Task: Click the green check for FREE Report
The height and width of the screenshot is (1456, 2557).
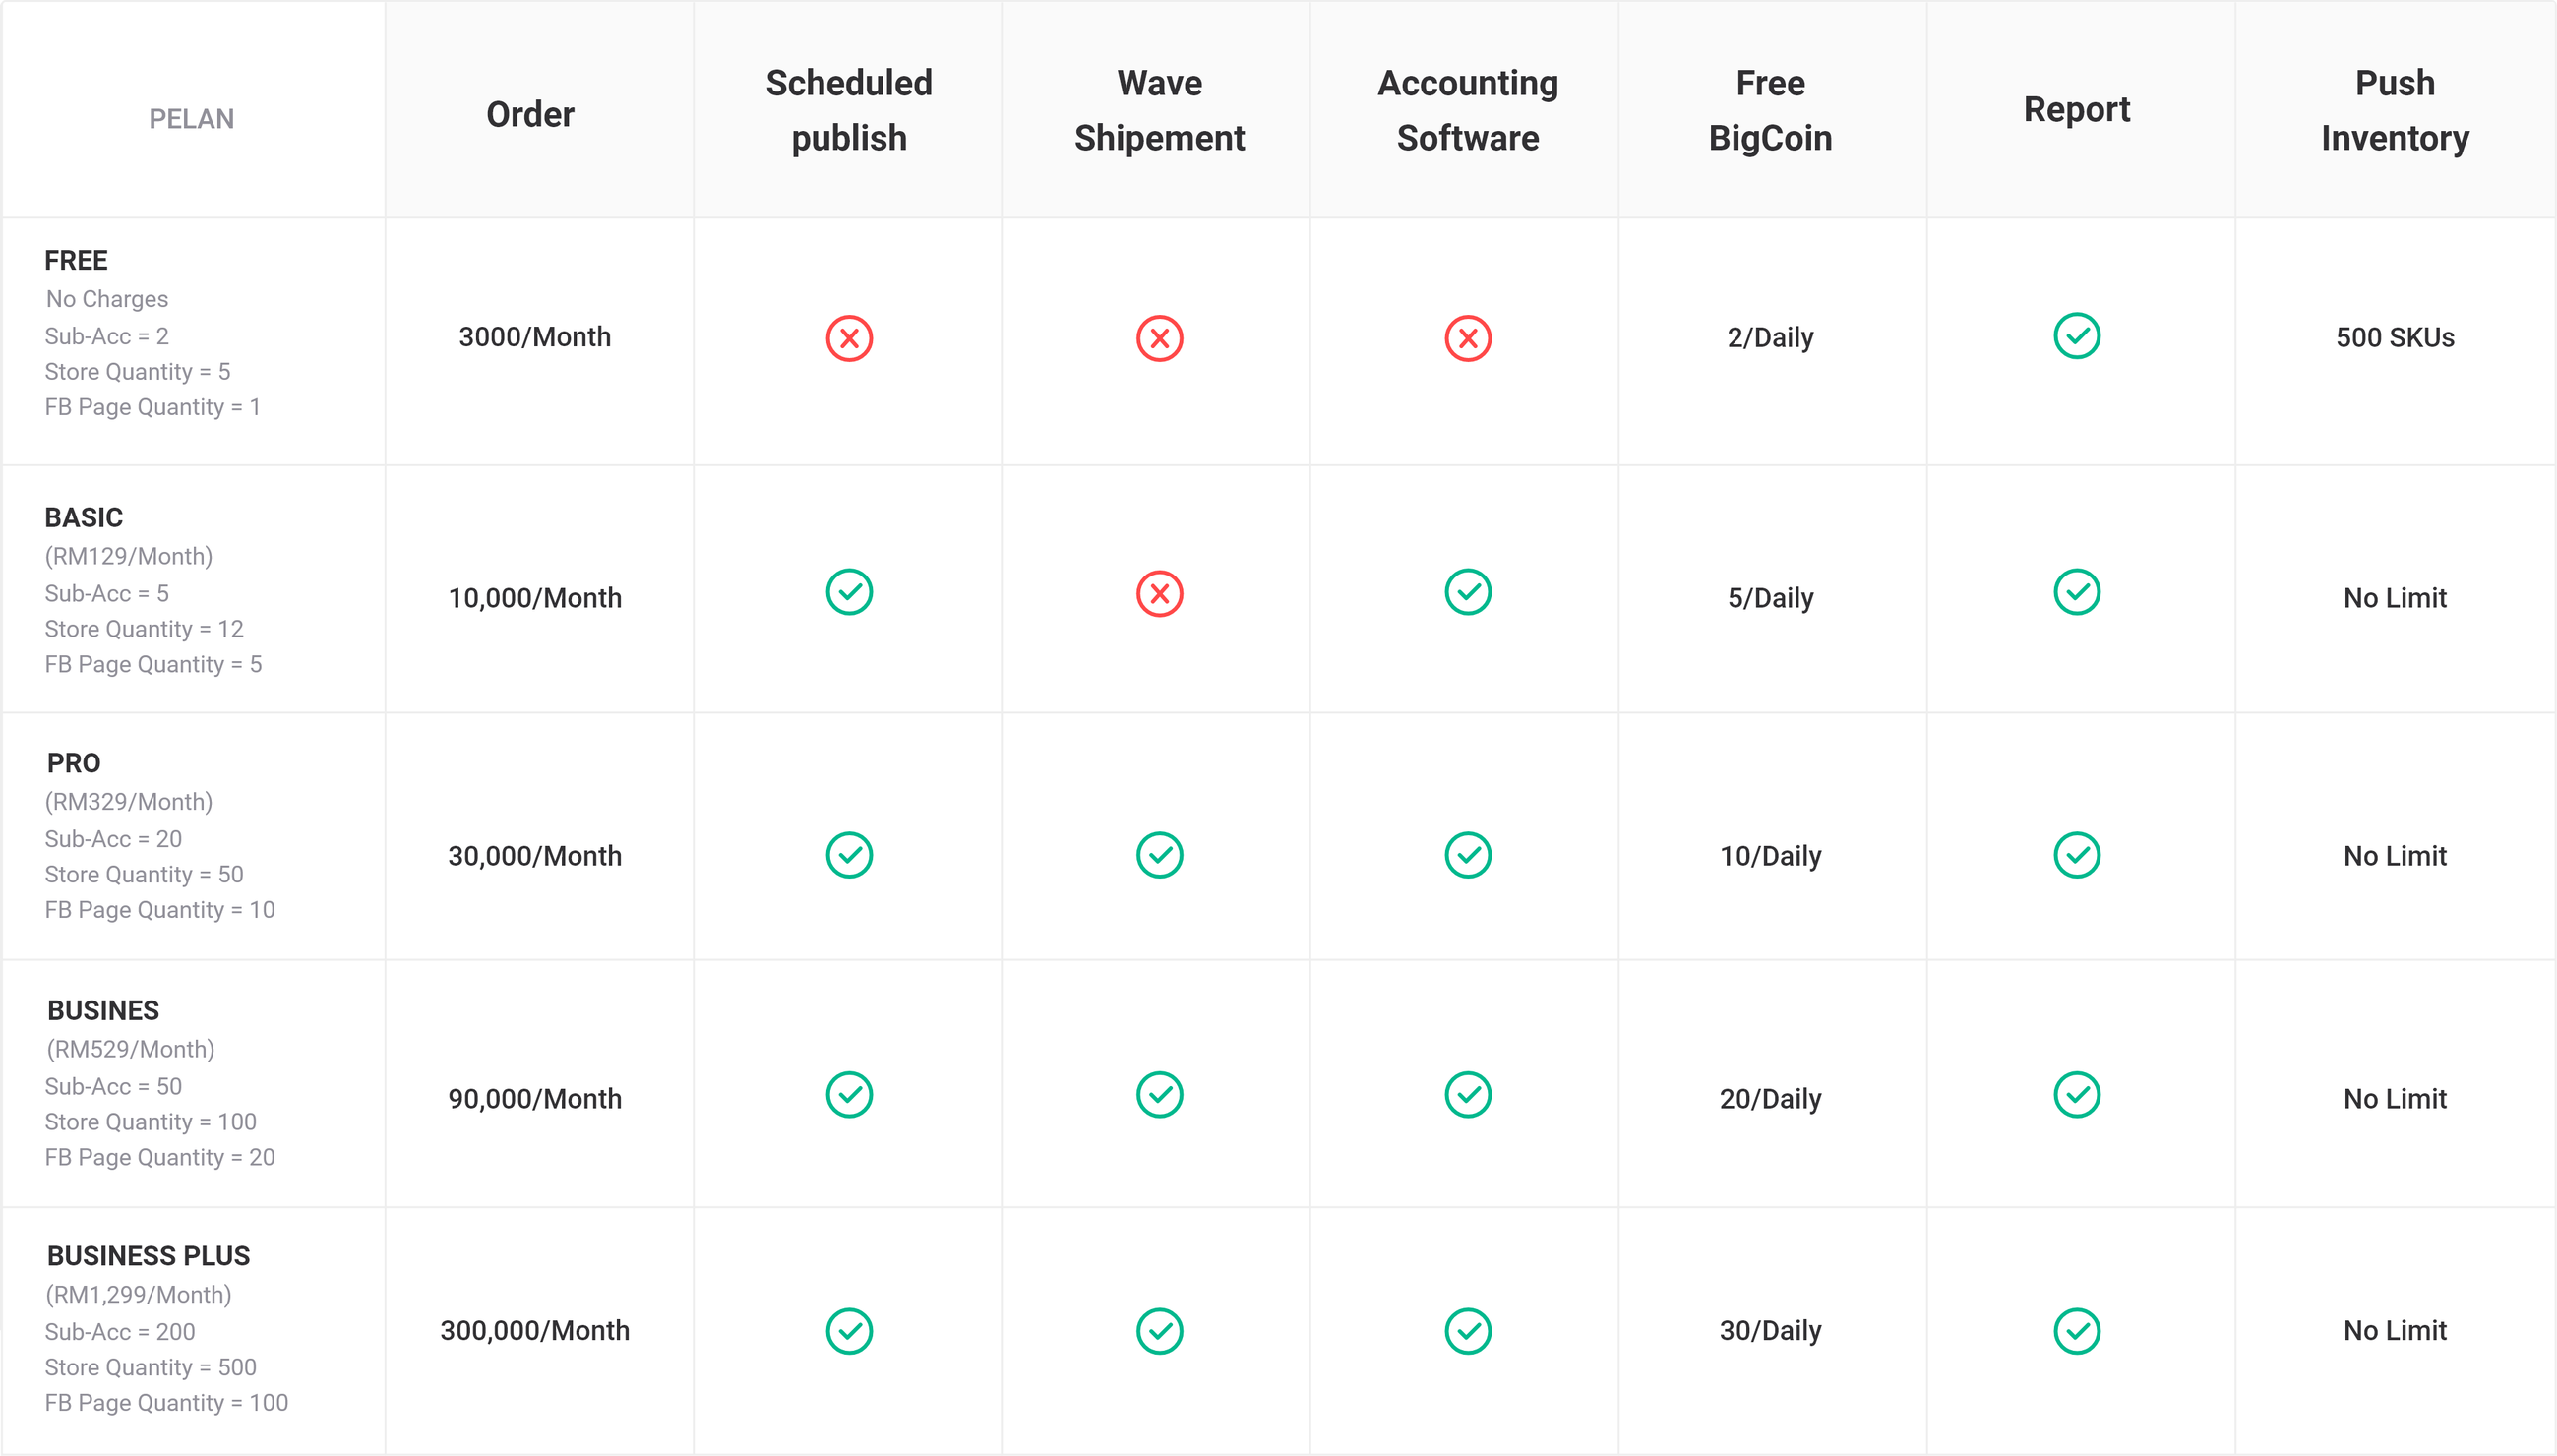Action: coord(2076,336)
